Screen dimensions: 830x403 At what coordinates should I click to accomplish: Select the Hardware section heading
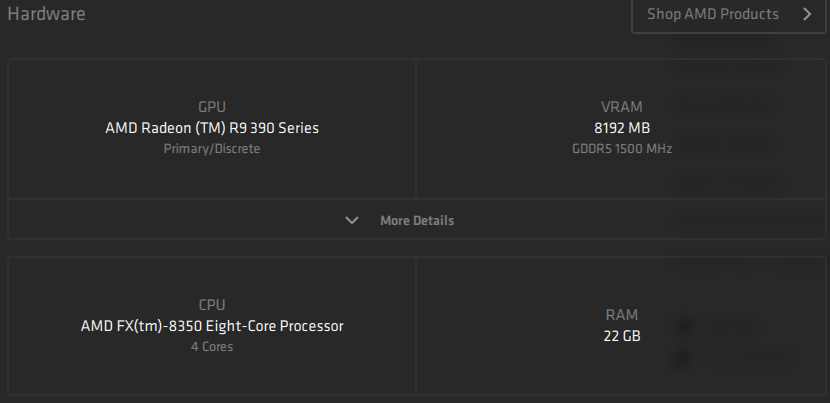46,14
